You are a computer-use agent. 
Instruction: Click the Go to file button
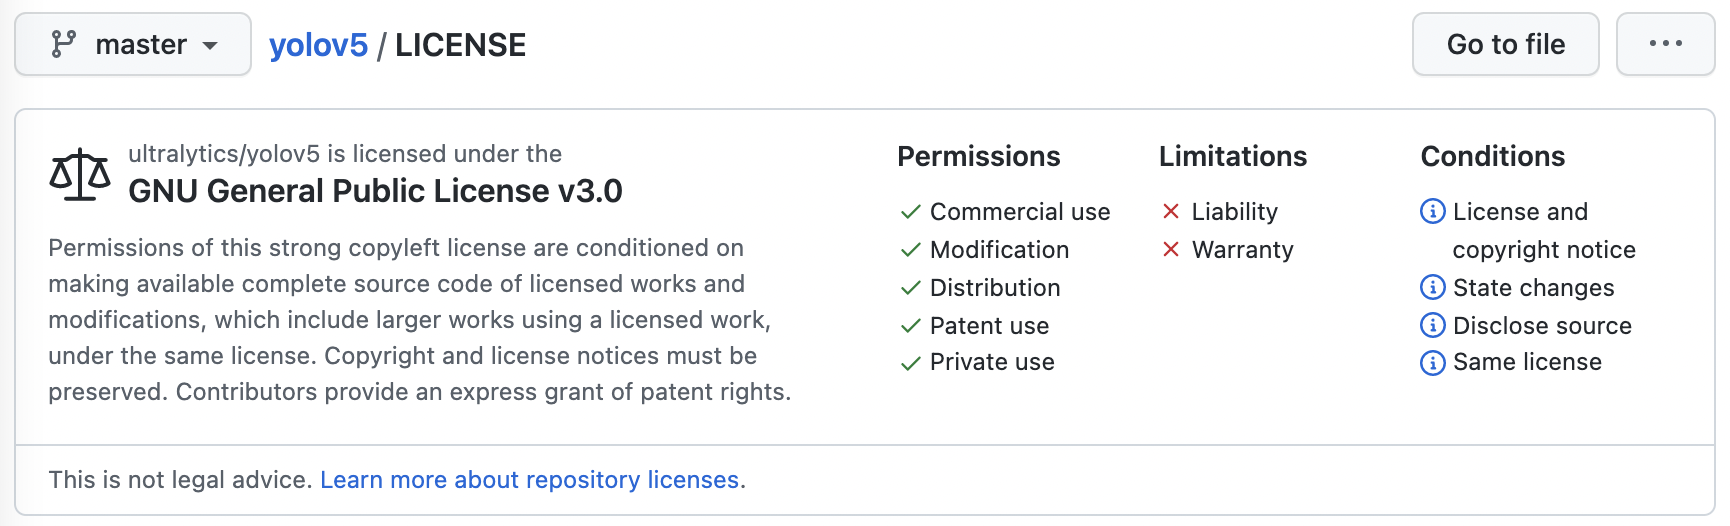click(x=1505, y=45)
